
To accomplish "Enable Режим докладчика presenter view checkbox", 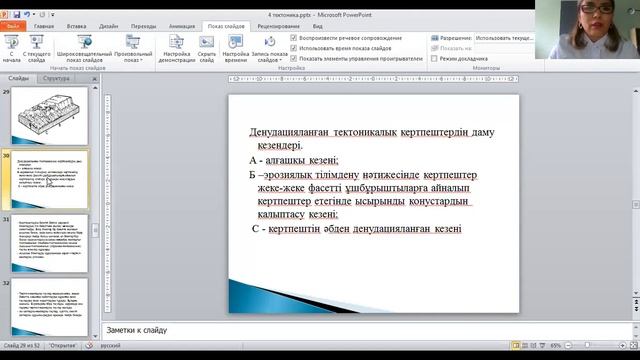I will pyautogui.click(x=434, y=58).
